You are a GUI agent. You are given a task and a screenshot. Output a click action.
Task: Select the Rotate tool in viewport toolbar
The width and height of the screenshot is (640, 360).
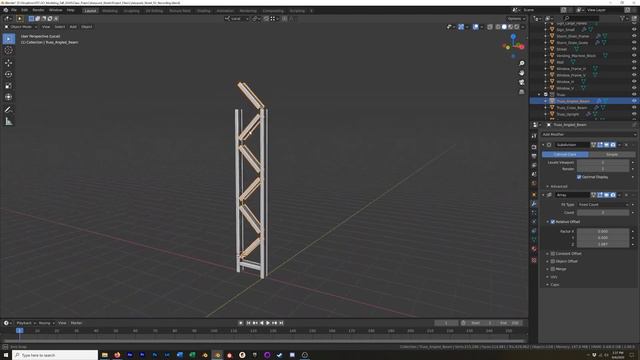click(x=9, y=74)
